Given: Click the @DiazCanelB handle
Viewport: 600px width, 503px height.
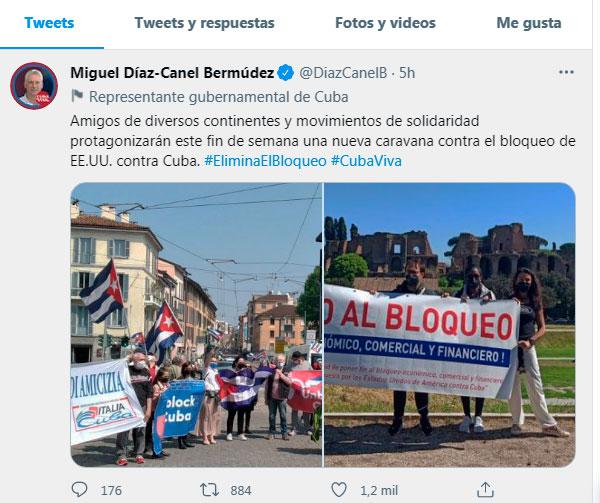Looking at the screenshot, I should (x=343, y=73).
